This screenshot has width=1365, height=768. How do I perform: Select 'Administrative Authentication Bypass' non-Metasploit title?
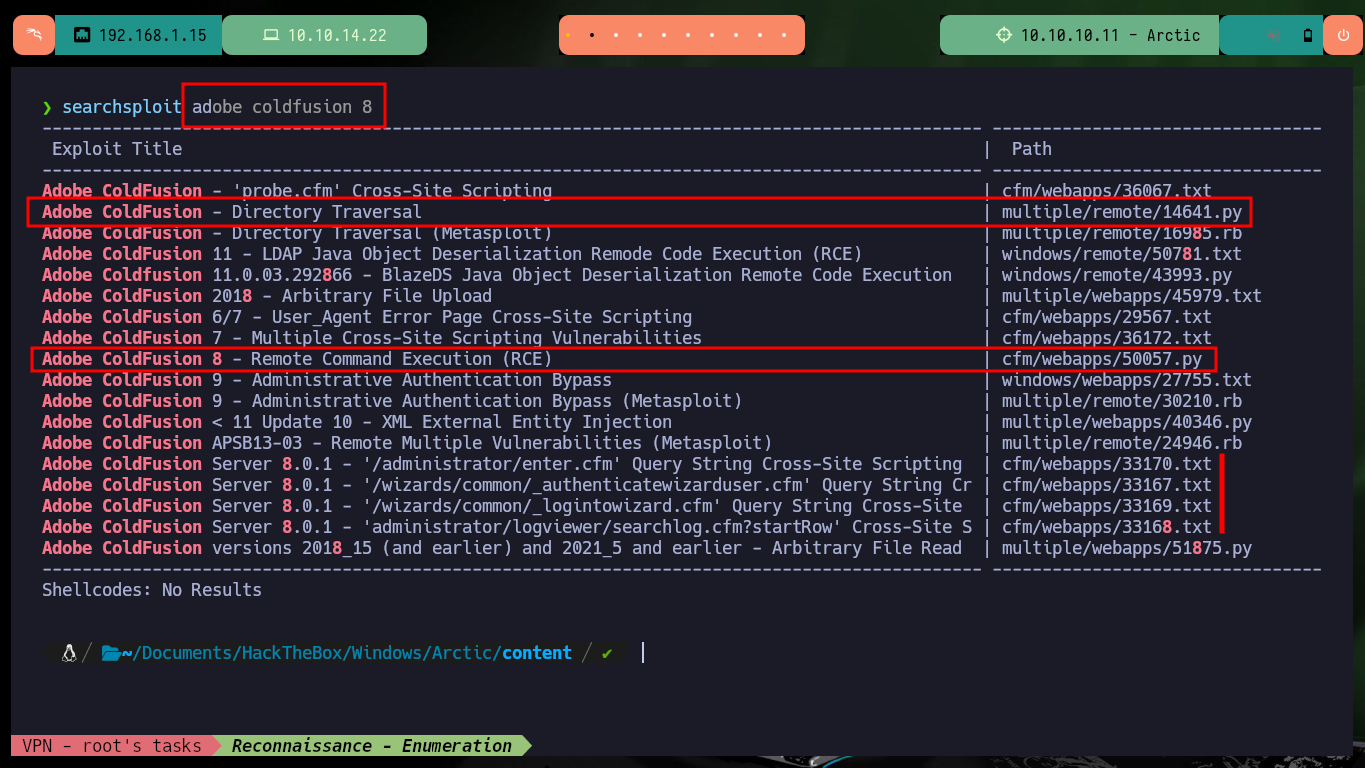[x=327, y=380]
